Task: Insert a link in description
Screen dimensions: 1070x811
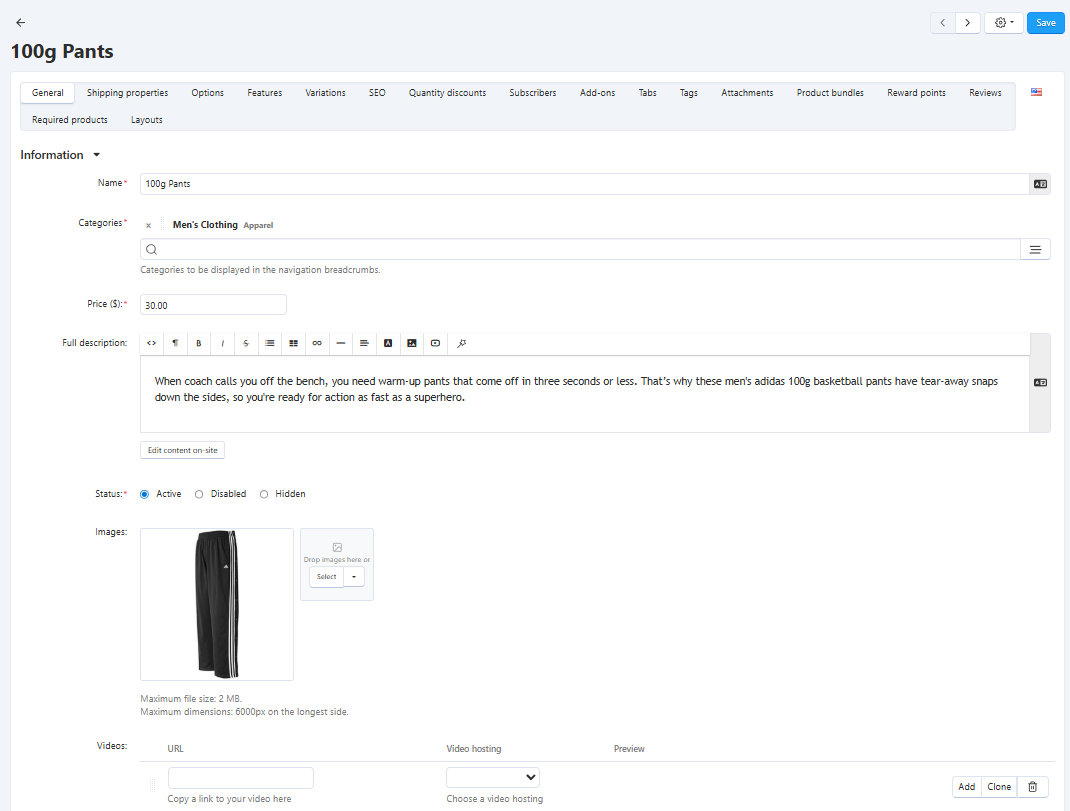Action: [x=317, y=343]
